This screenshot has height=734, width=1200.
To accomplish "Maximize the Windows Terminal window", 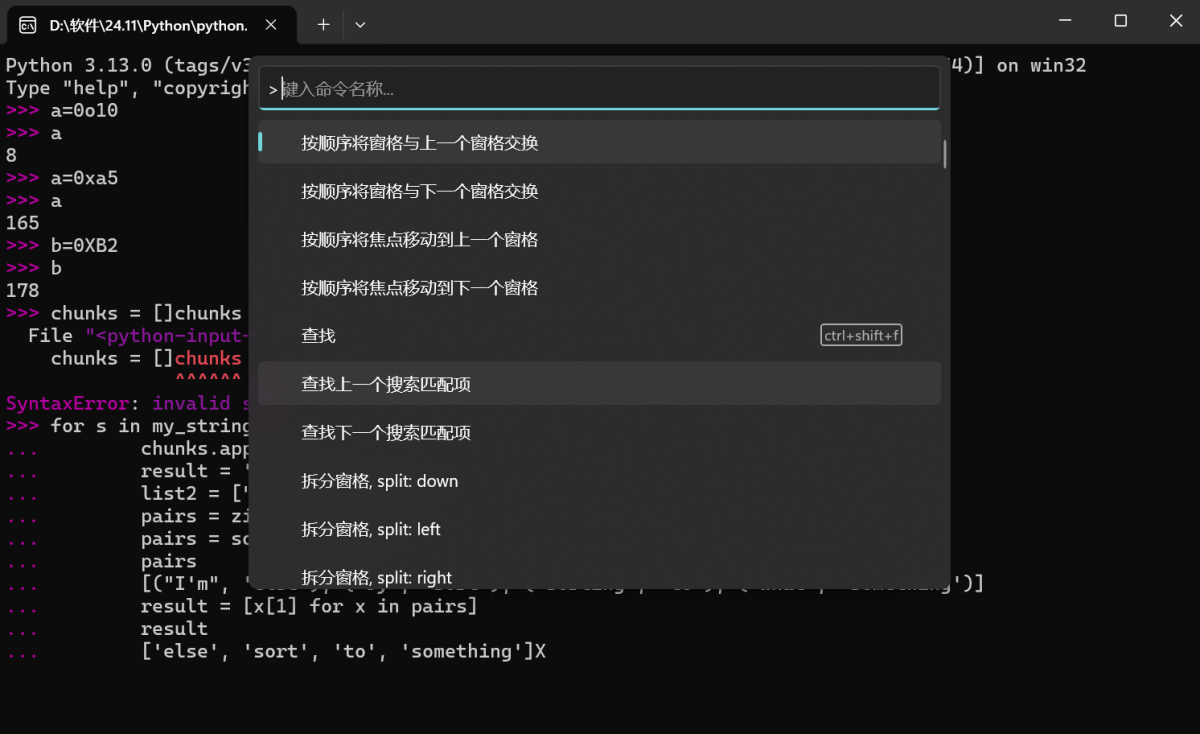I will (1121, 21).
